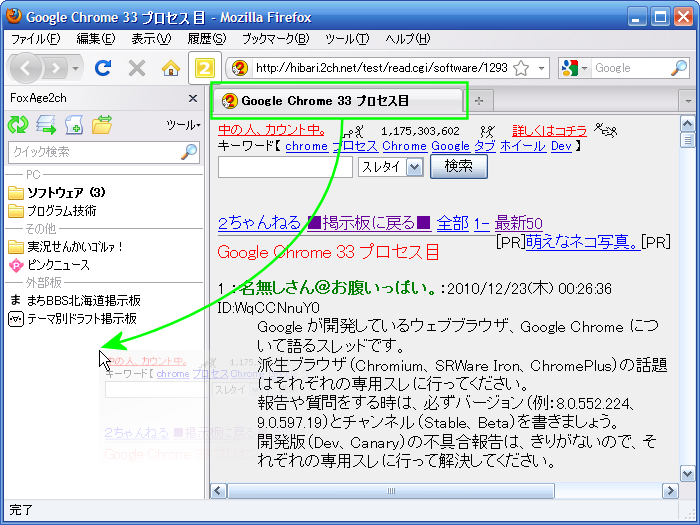Go forward with the forward arrow button
This screenshot has height=525, width=700.
pyautogui.click(x=55, y=68)
